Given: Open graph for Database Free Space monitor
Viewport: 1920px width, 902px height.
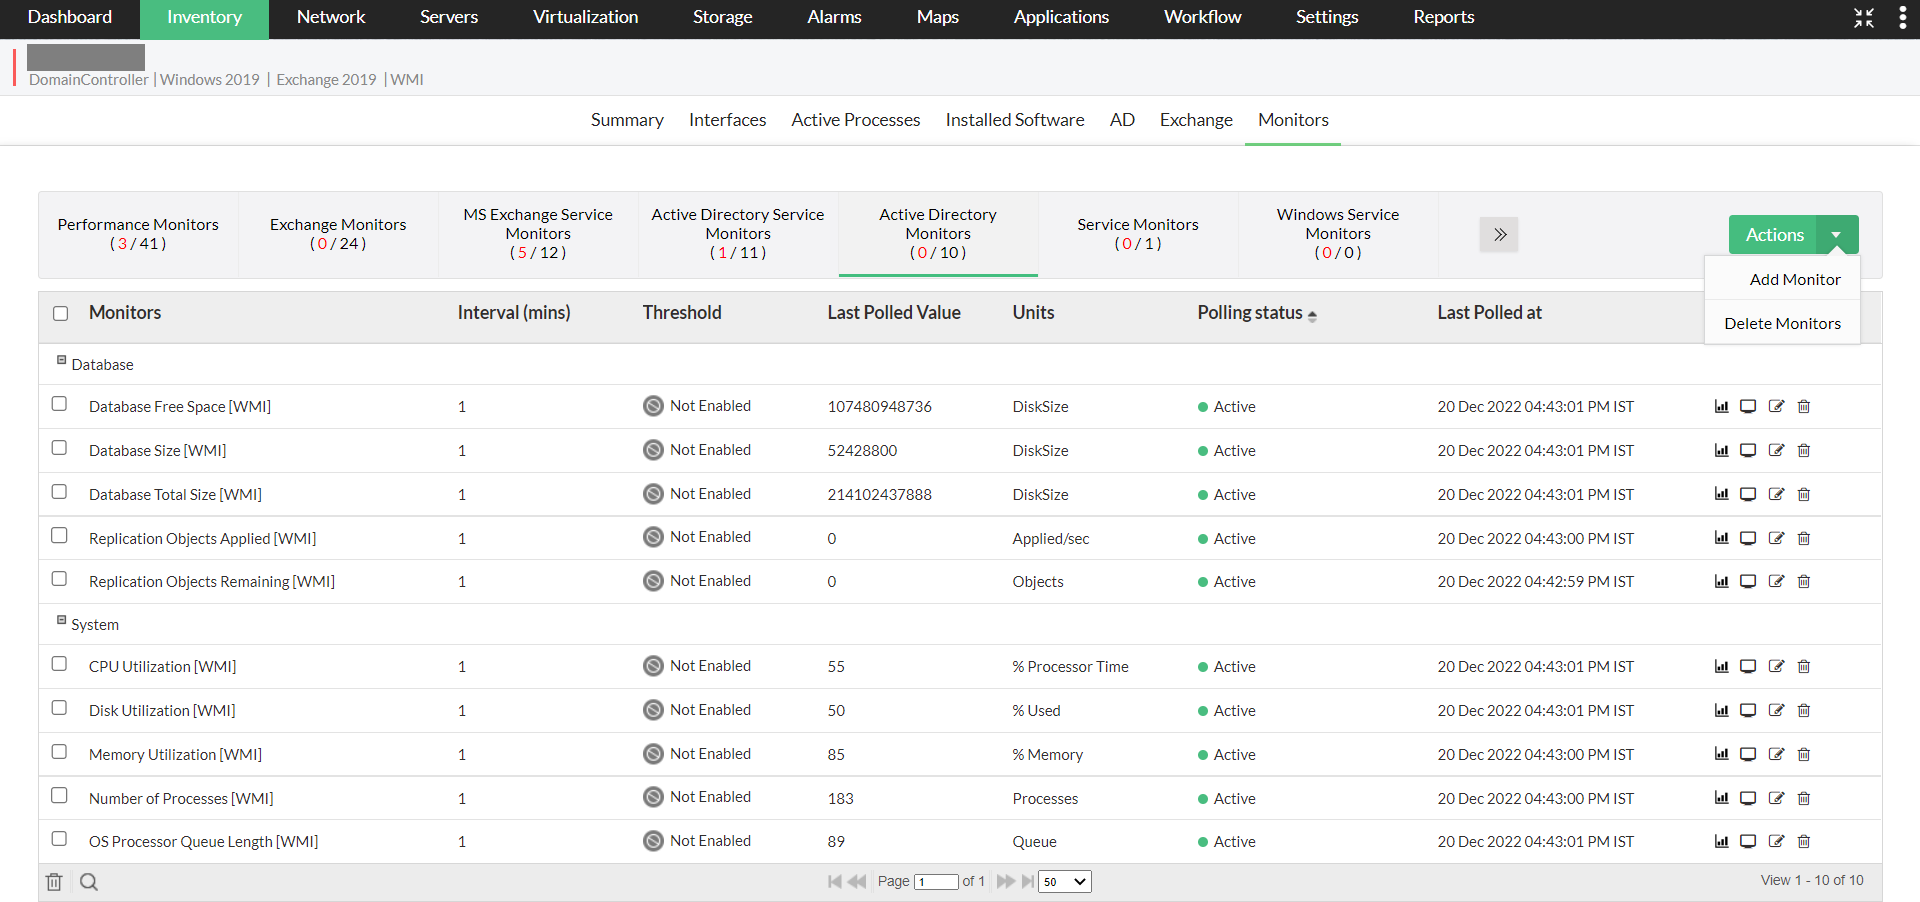Looking at the screenshot, I should tap(1721, 406).
